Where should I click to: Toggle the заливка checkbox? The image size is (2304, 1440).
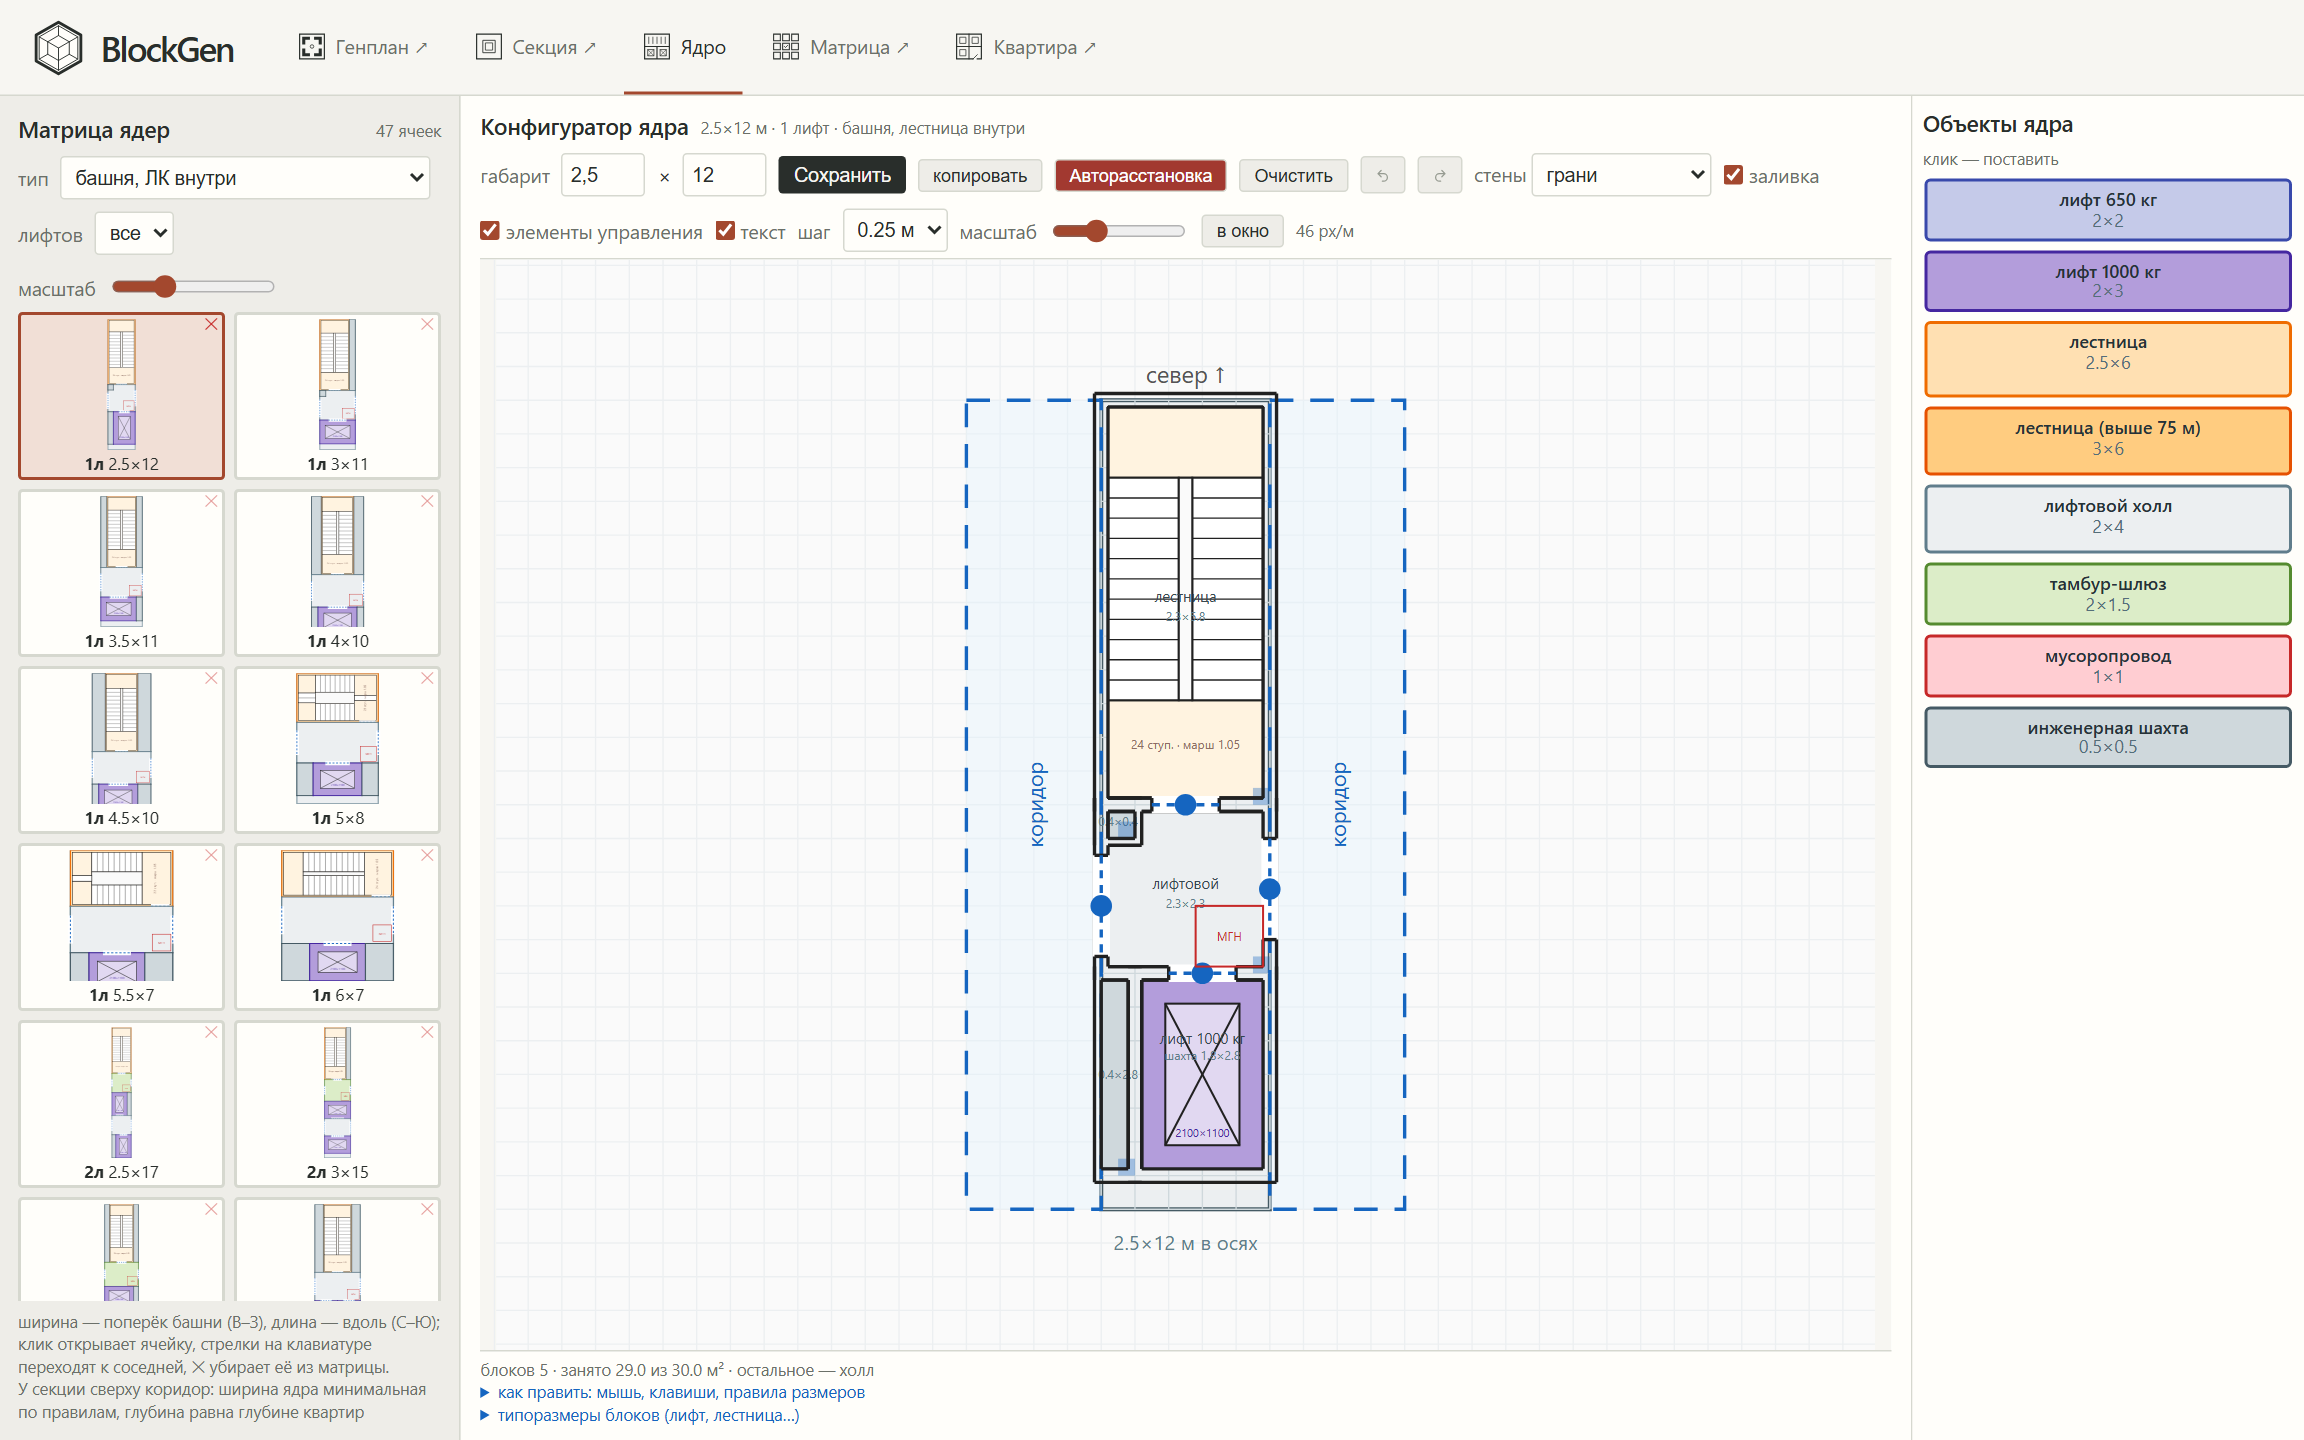click(1734, 176)
